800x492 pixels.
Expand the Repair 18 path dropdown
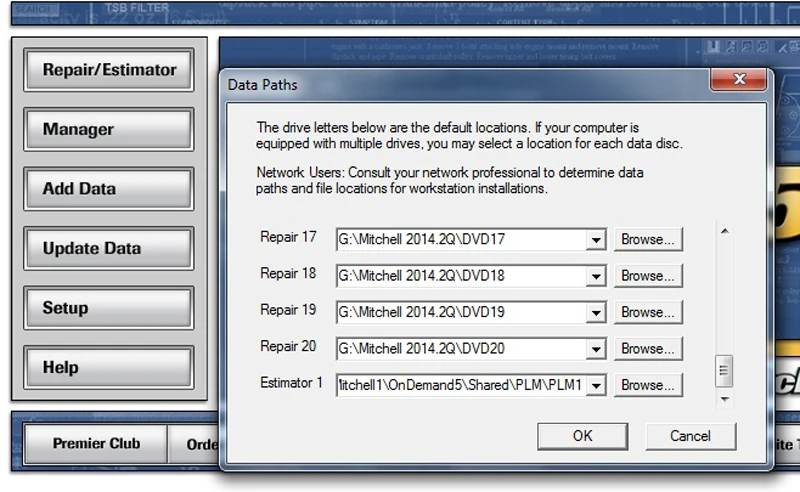click(x=595, y=276)
